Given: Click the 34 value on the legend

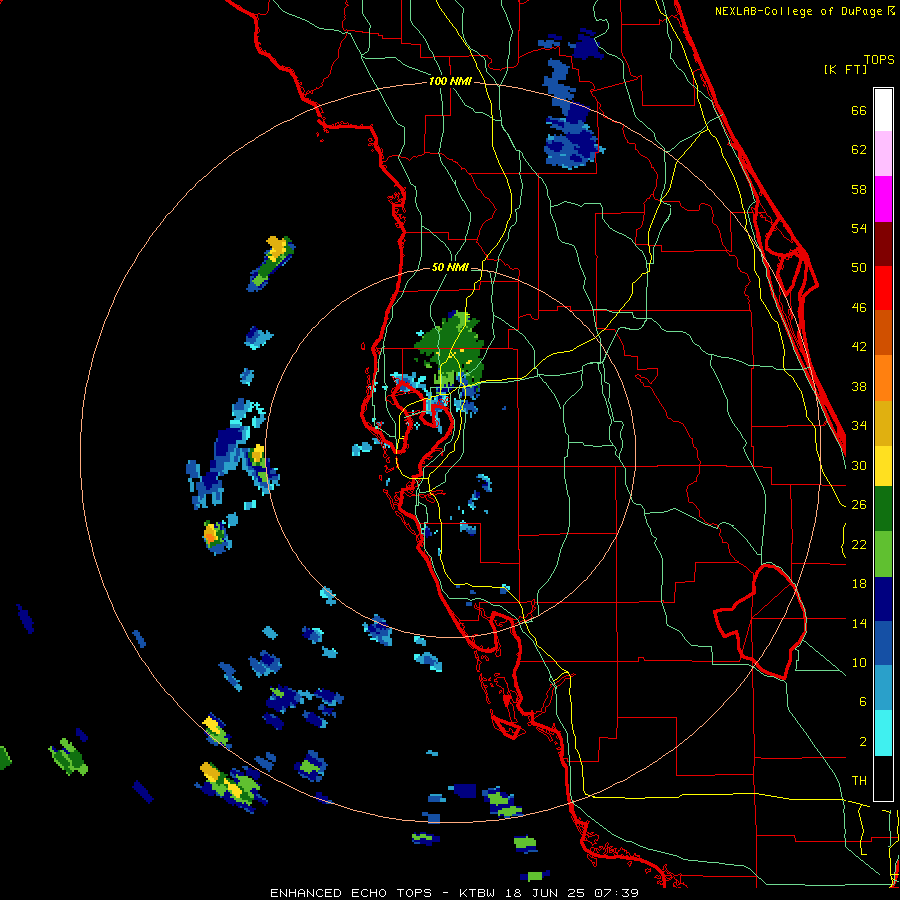Looking at the screenshot, I should click(859, 426).
